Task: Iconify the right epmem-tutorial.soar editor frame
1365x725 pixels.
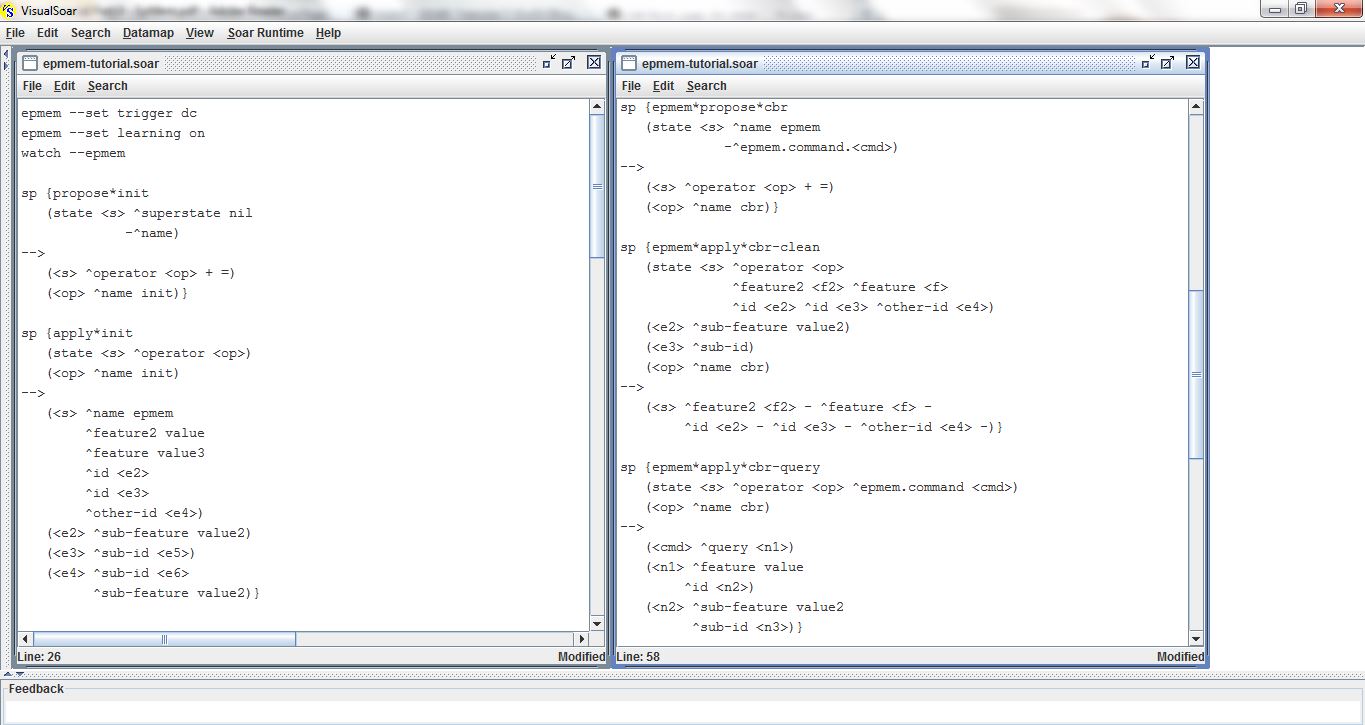Action: coord(1148,62)
